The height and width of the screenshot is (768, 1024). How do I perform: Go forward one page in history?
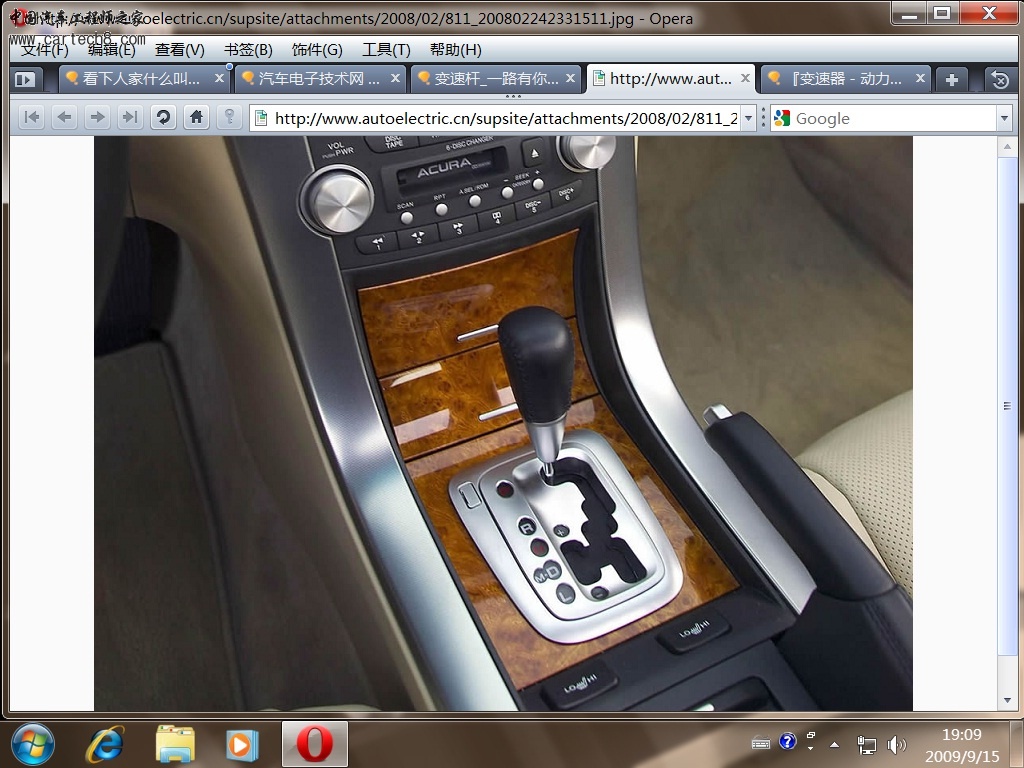tap(97, 118)
